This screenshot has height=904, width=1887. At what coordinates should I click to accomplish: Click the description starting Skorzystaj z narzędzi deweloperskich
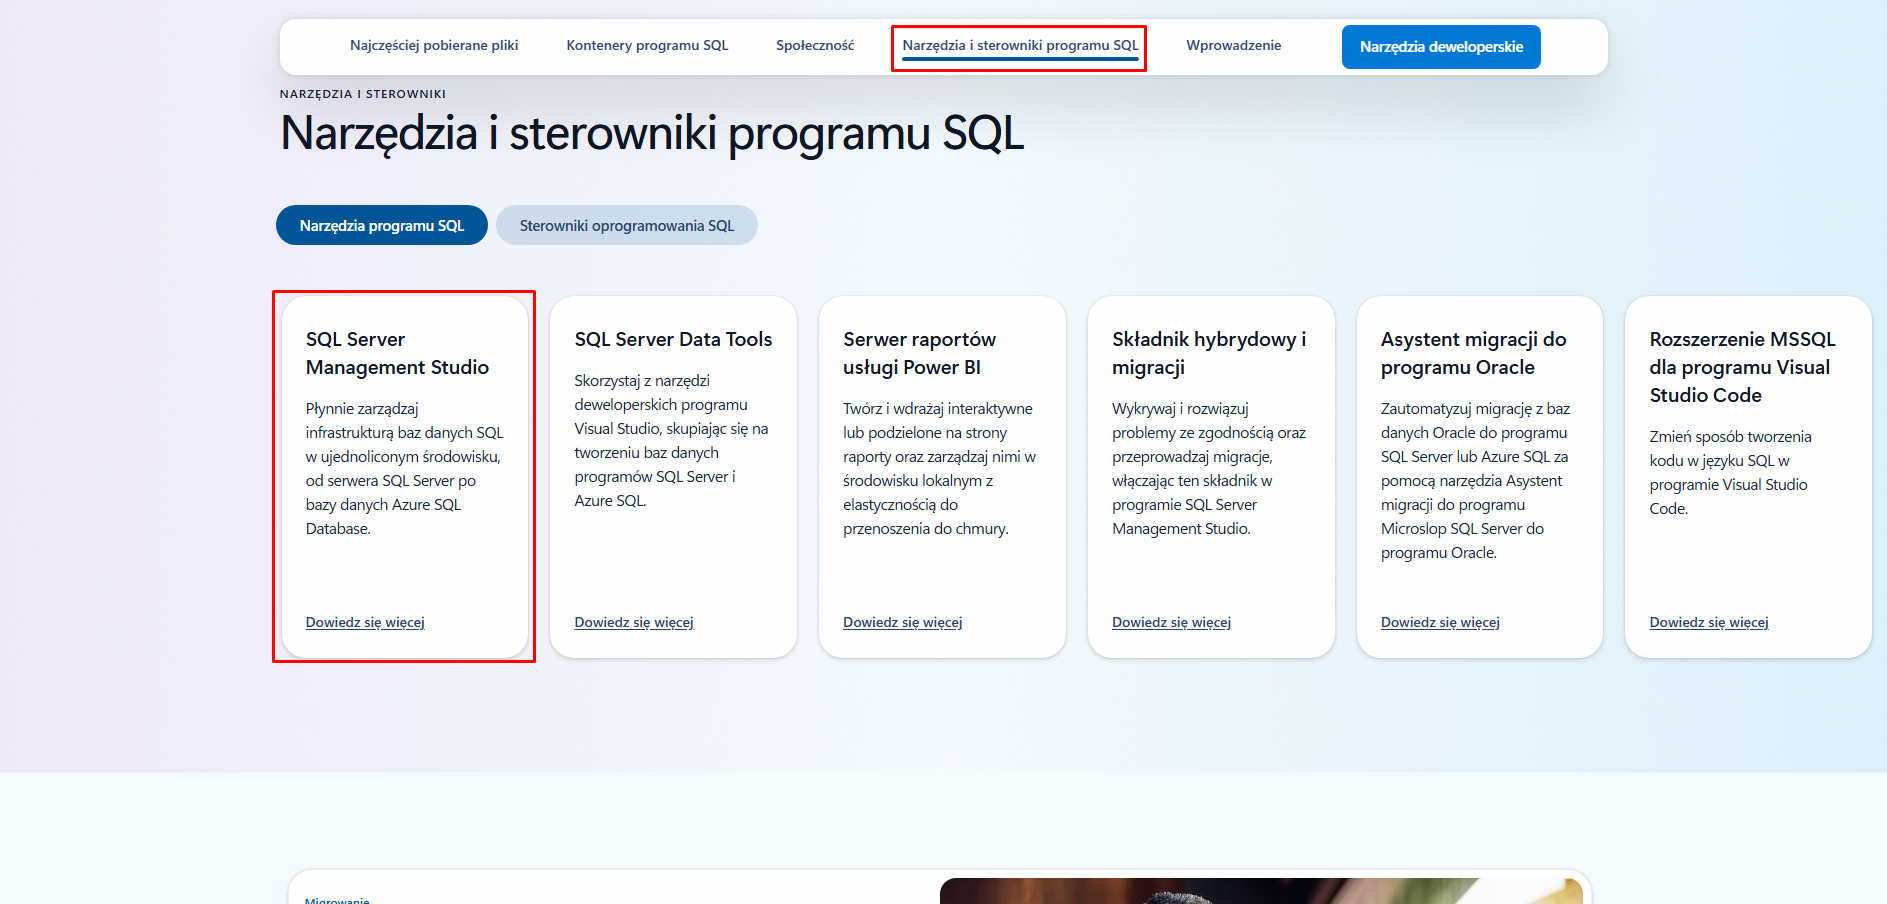(671, 441)
